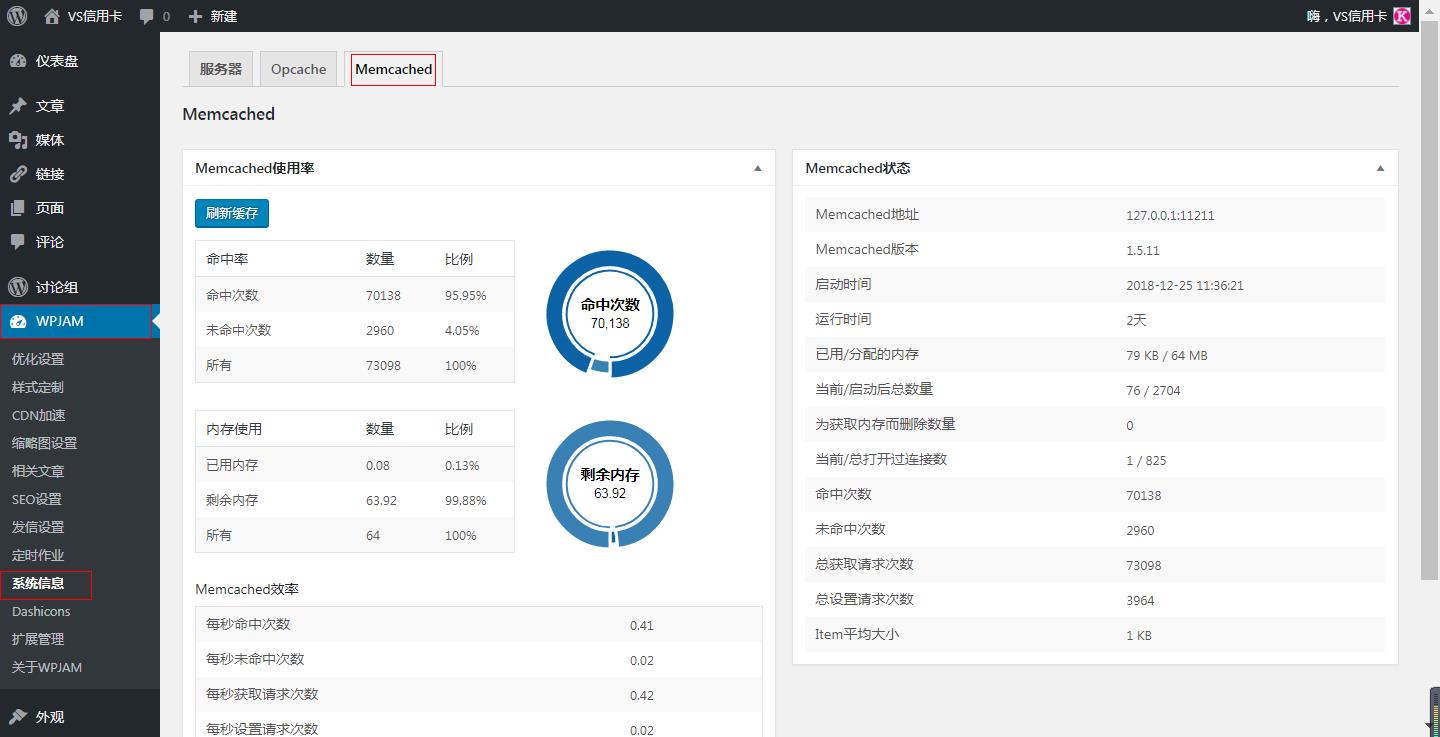
Task: Open the 定时作业 submenu item
Action: [38, 555]
